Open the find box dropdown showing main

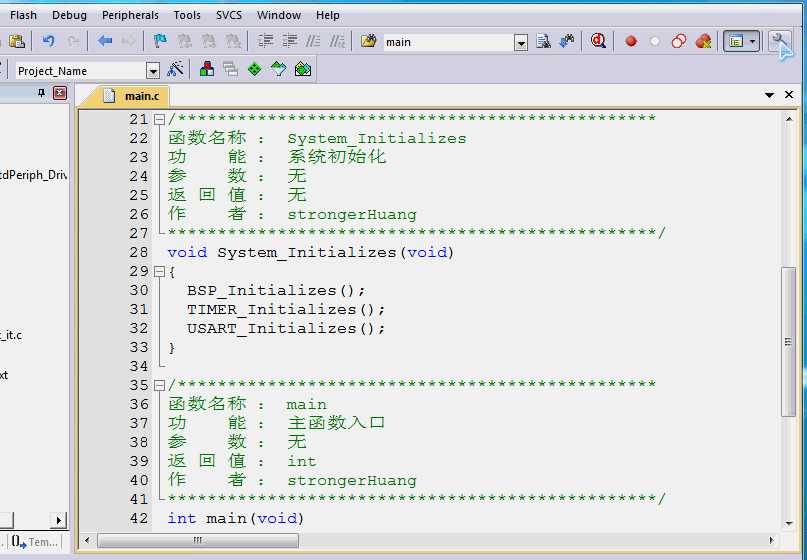[x=521, y=43]
